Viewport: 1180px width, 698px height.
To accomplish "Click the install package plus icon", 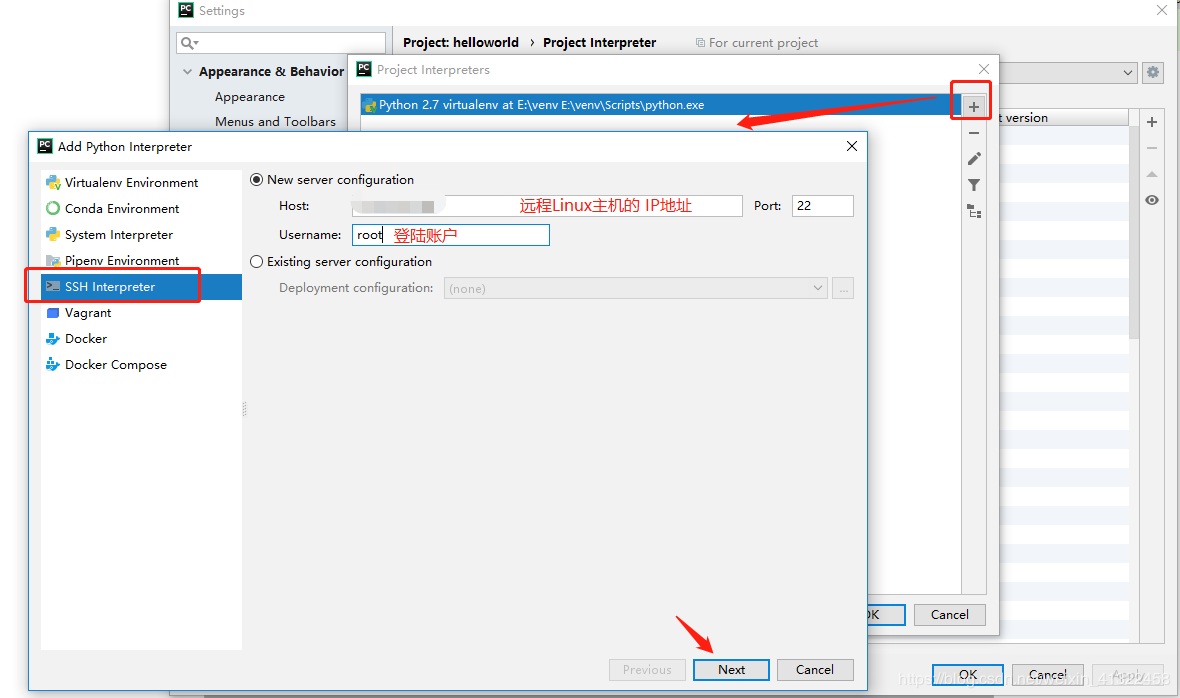I will [1151, 121].
